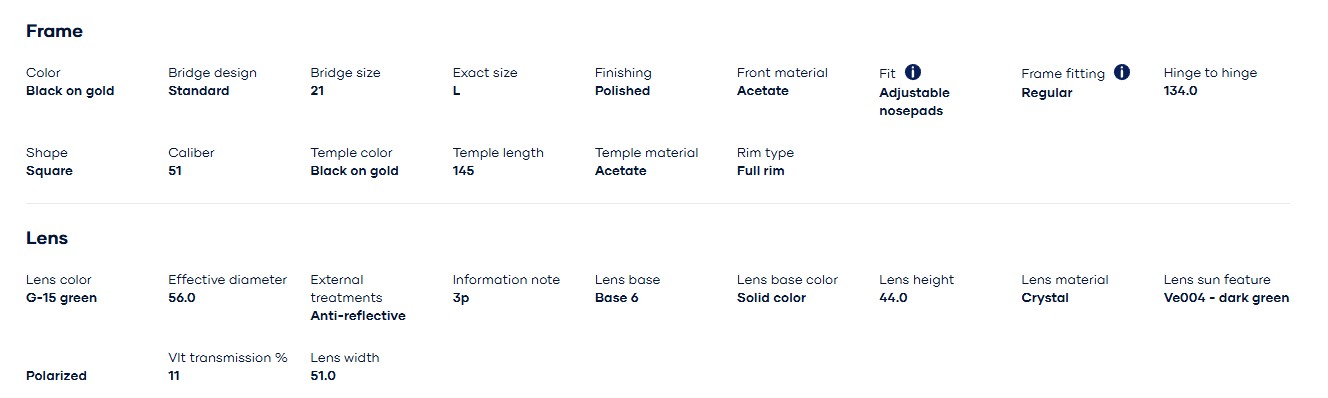1328x398 pixels.
Task: Select the Full rim type value
Action: click(x=760, y=171)
